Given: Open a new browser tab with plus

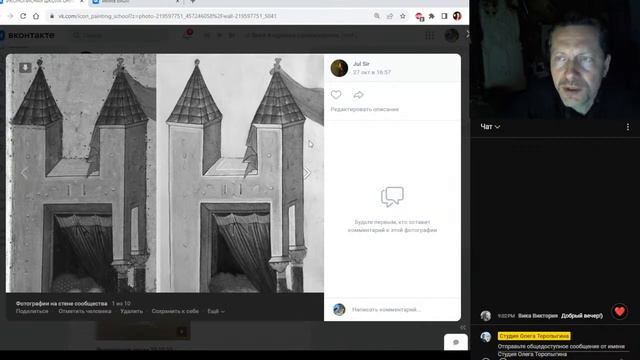Looking at the screenshot, I should point(193,2).
